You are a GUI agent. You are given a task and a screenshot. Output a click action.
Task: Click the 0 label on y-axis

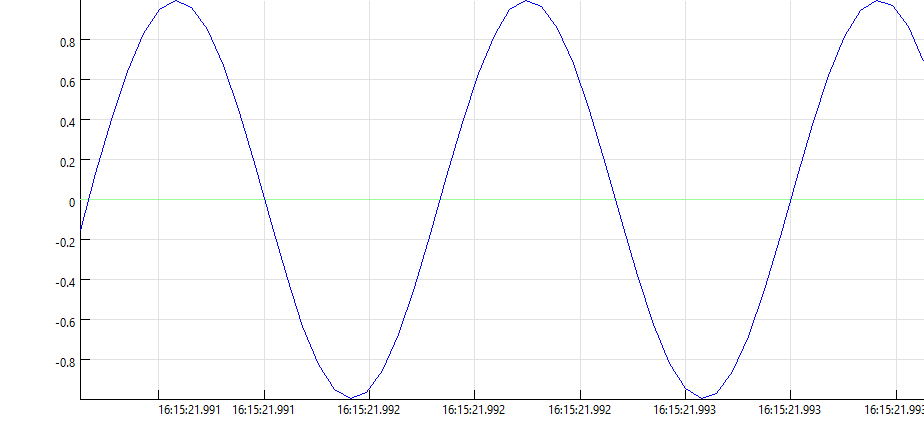[x=71, y=201]
